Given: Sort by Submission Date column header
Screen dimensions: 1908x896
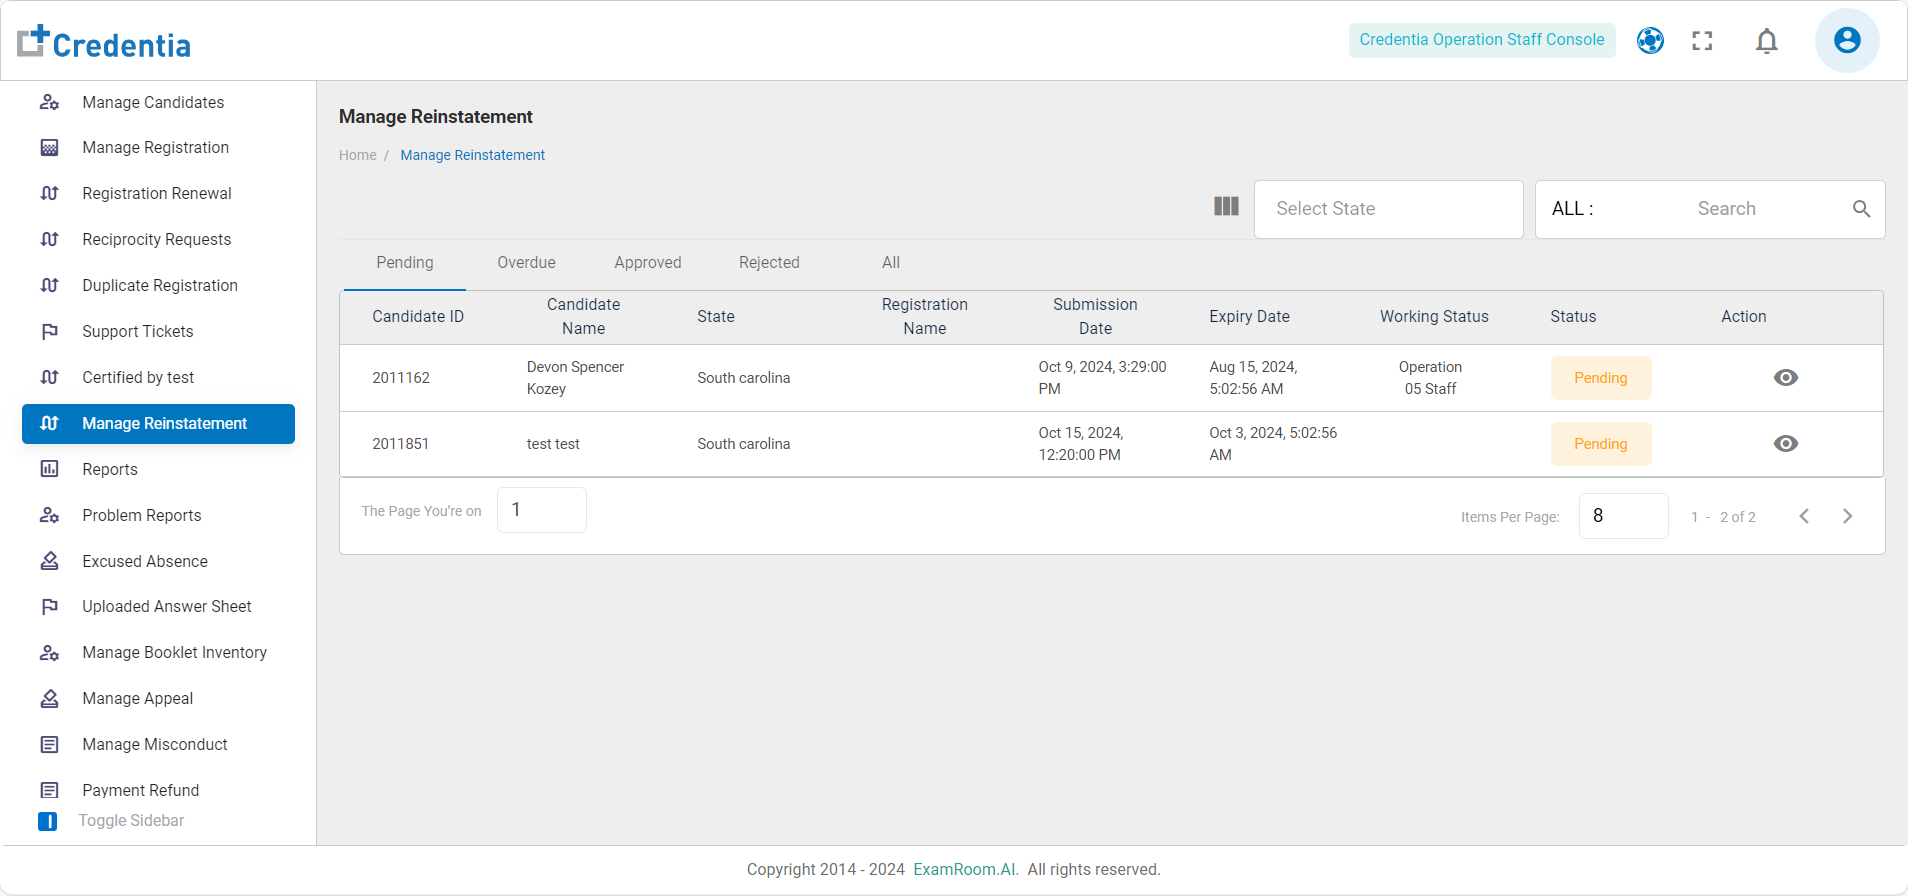Looking at the screenshot, I should (1095, 317).
